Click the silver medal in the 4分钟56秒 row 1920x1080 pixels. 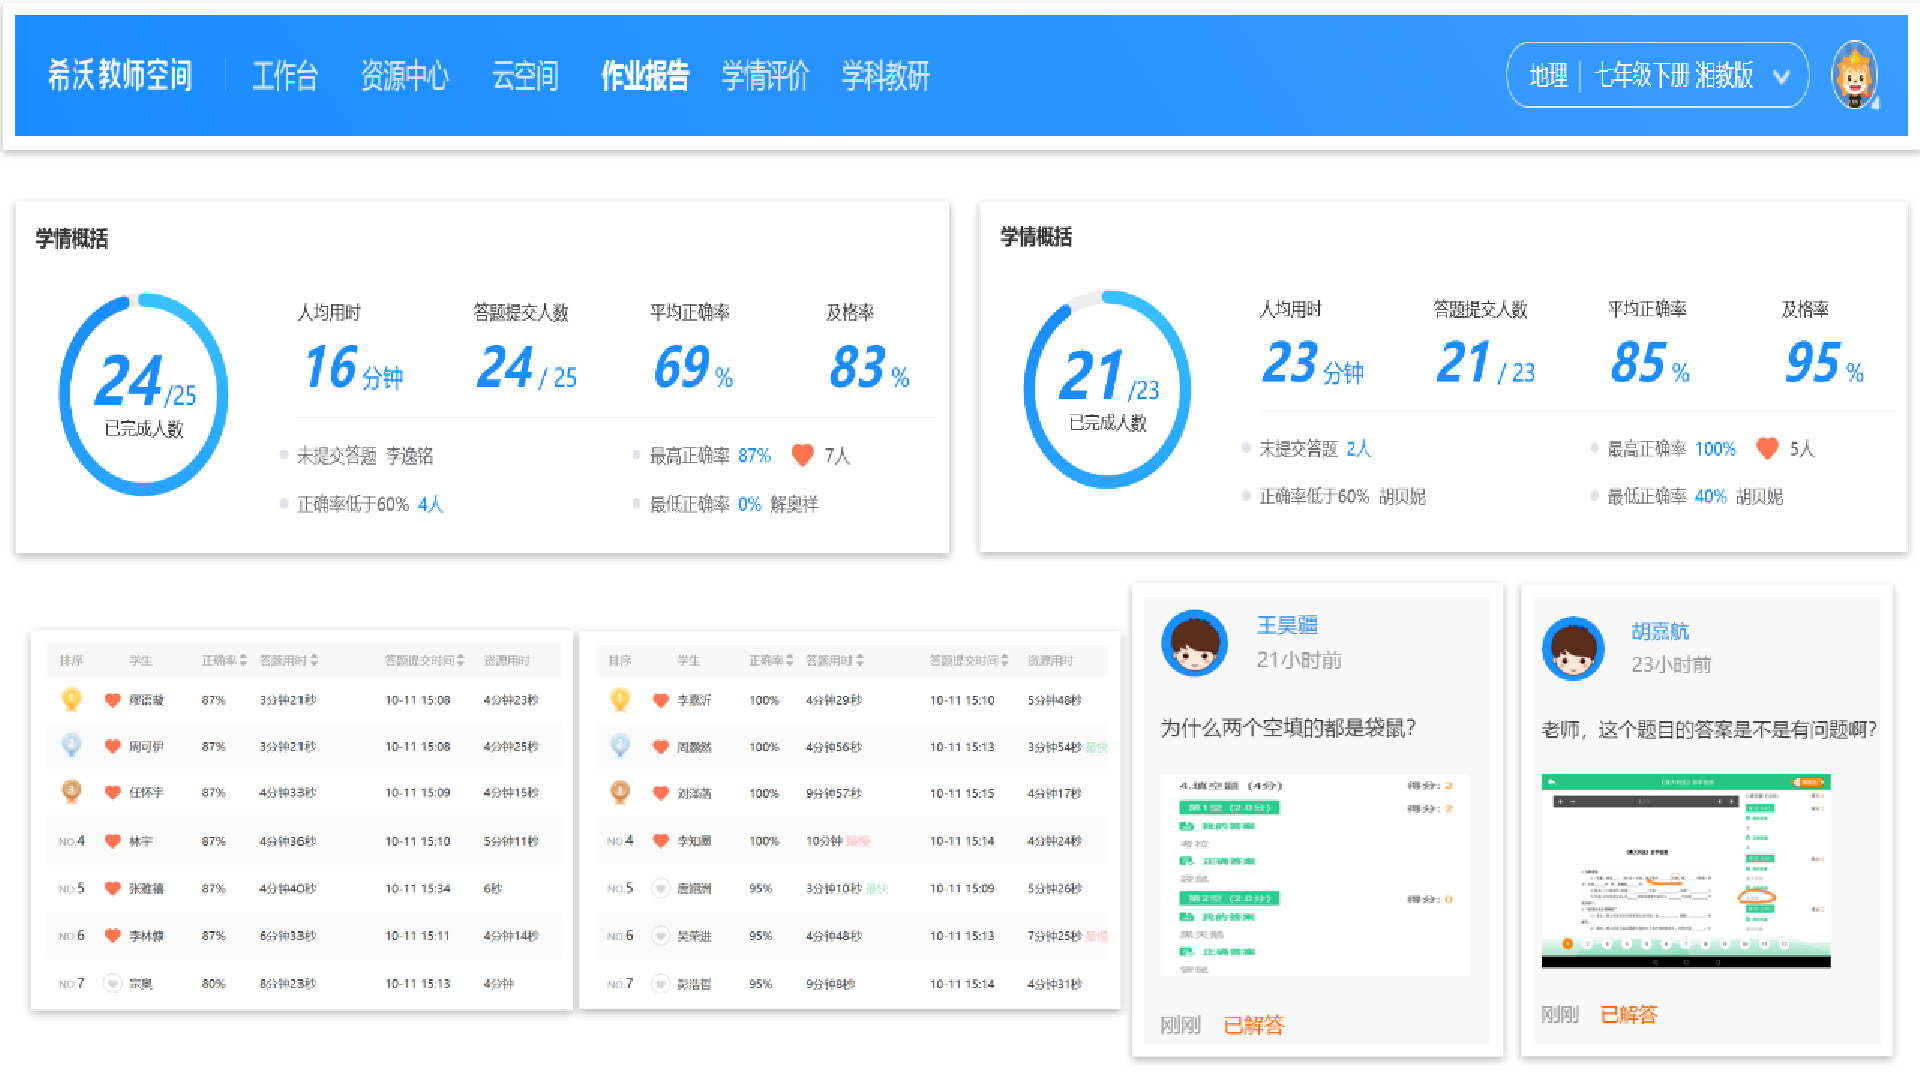click(620, 746)
